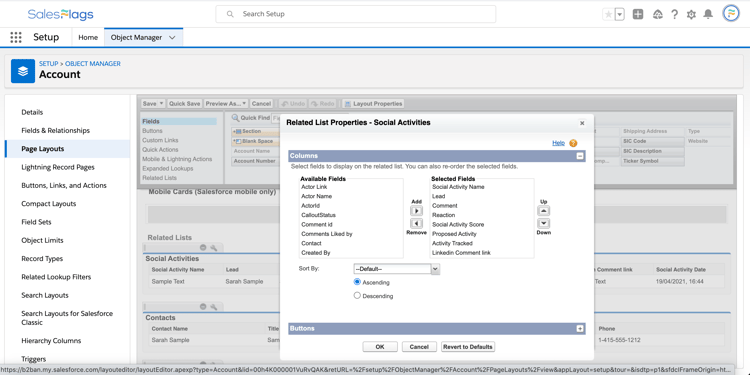
Task: Open Record Types in the sidebar
Action: (x=42, y=259)
